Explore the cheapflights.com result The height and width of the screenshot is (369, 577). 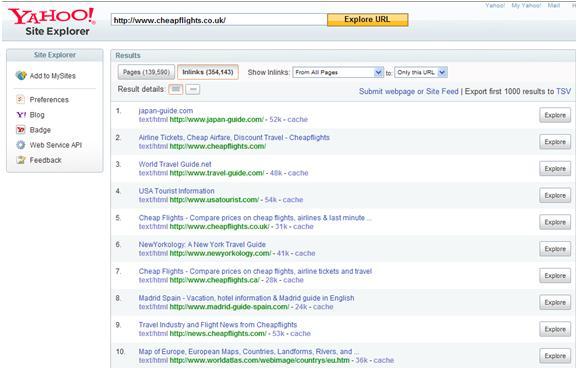point(555,142)
